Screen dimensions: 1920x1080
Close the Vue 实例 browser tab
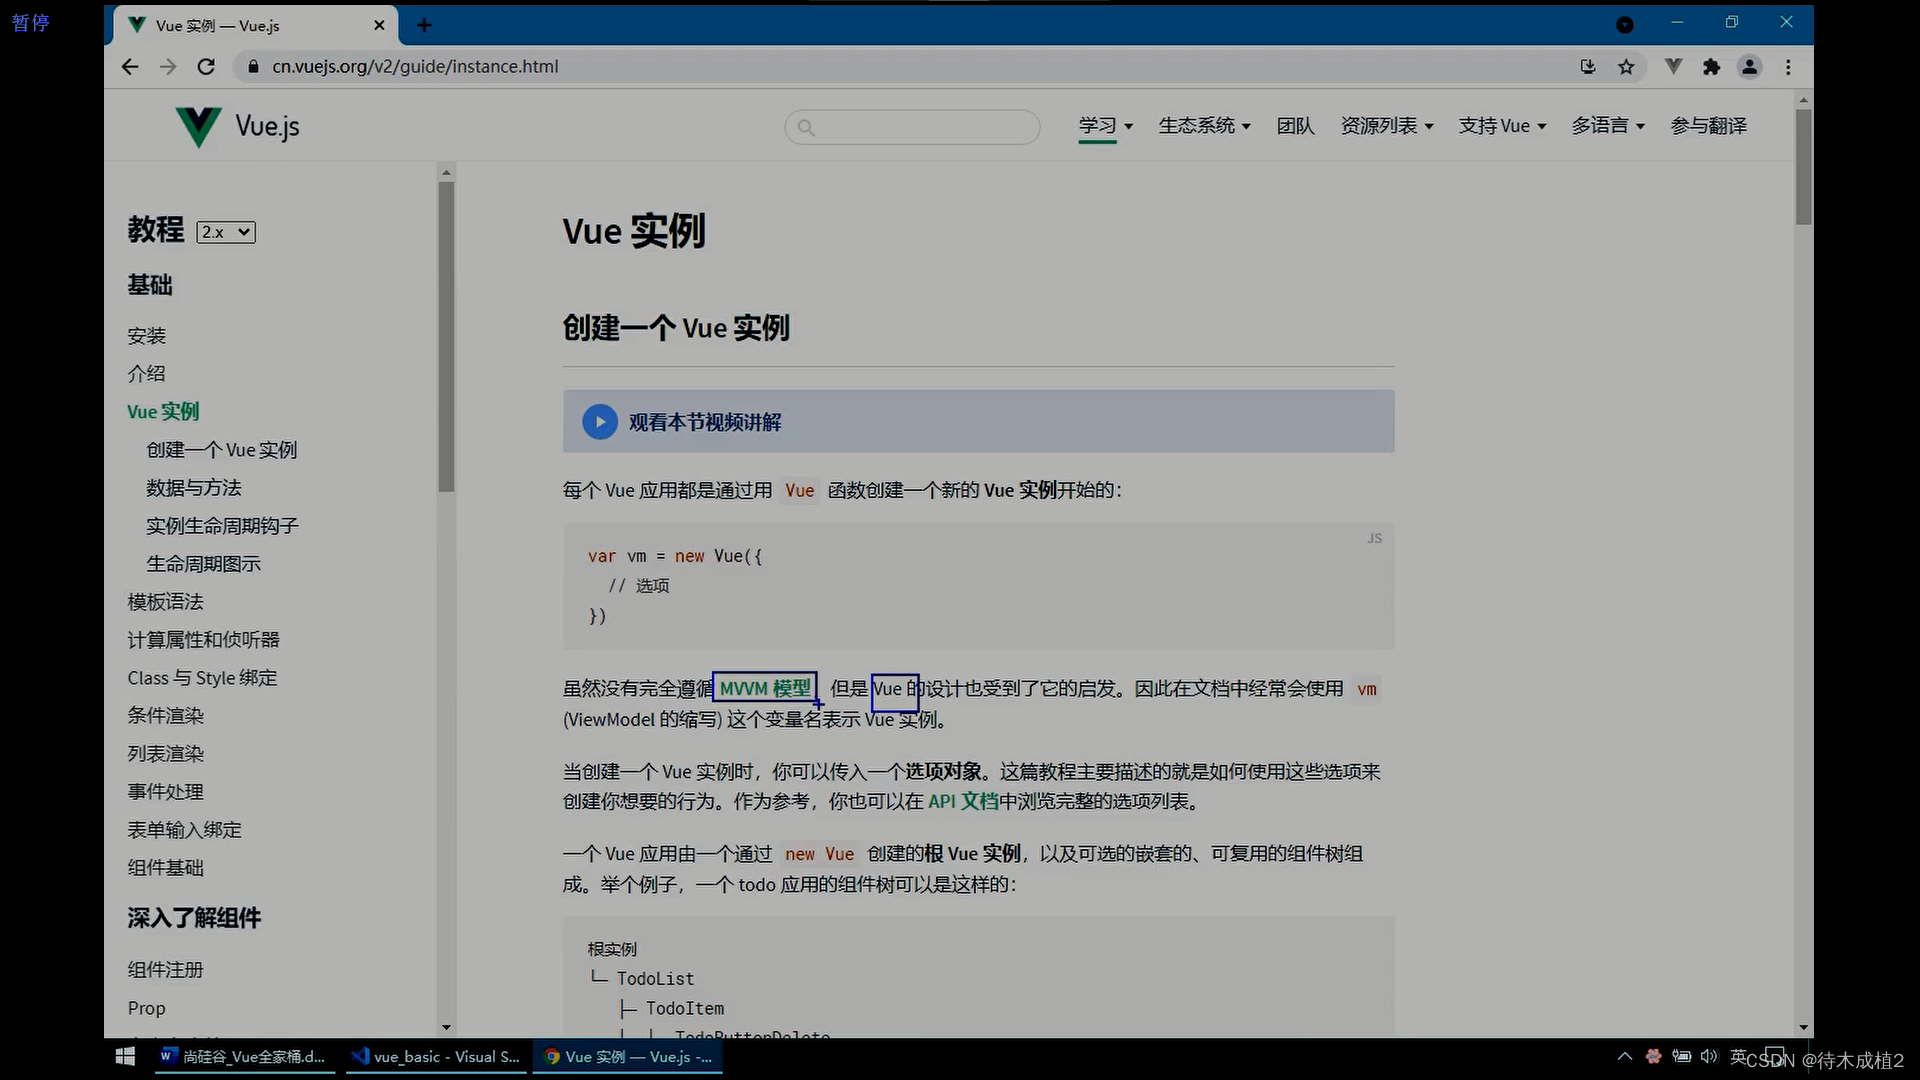pyautogui.click(x=379, y=25)
